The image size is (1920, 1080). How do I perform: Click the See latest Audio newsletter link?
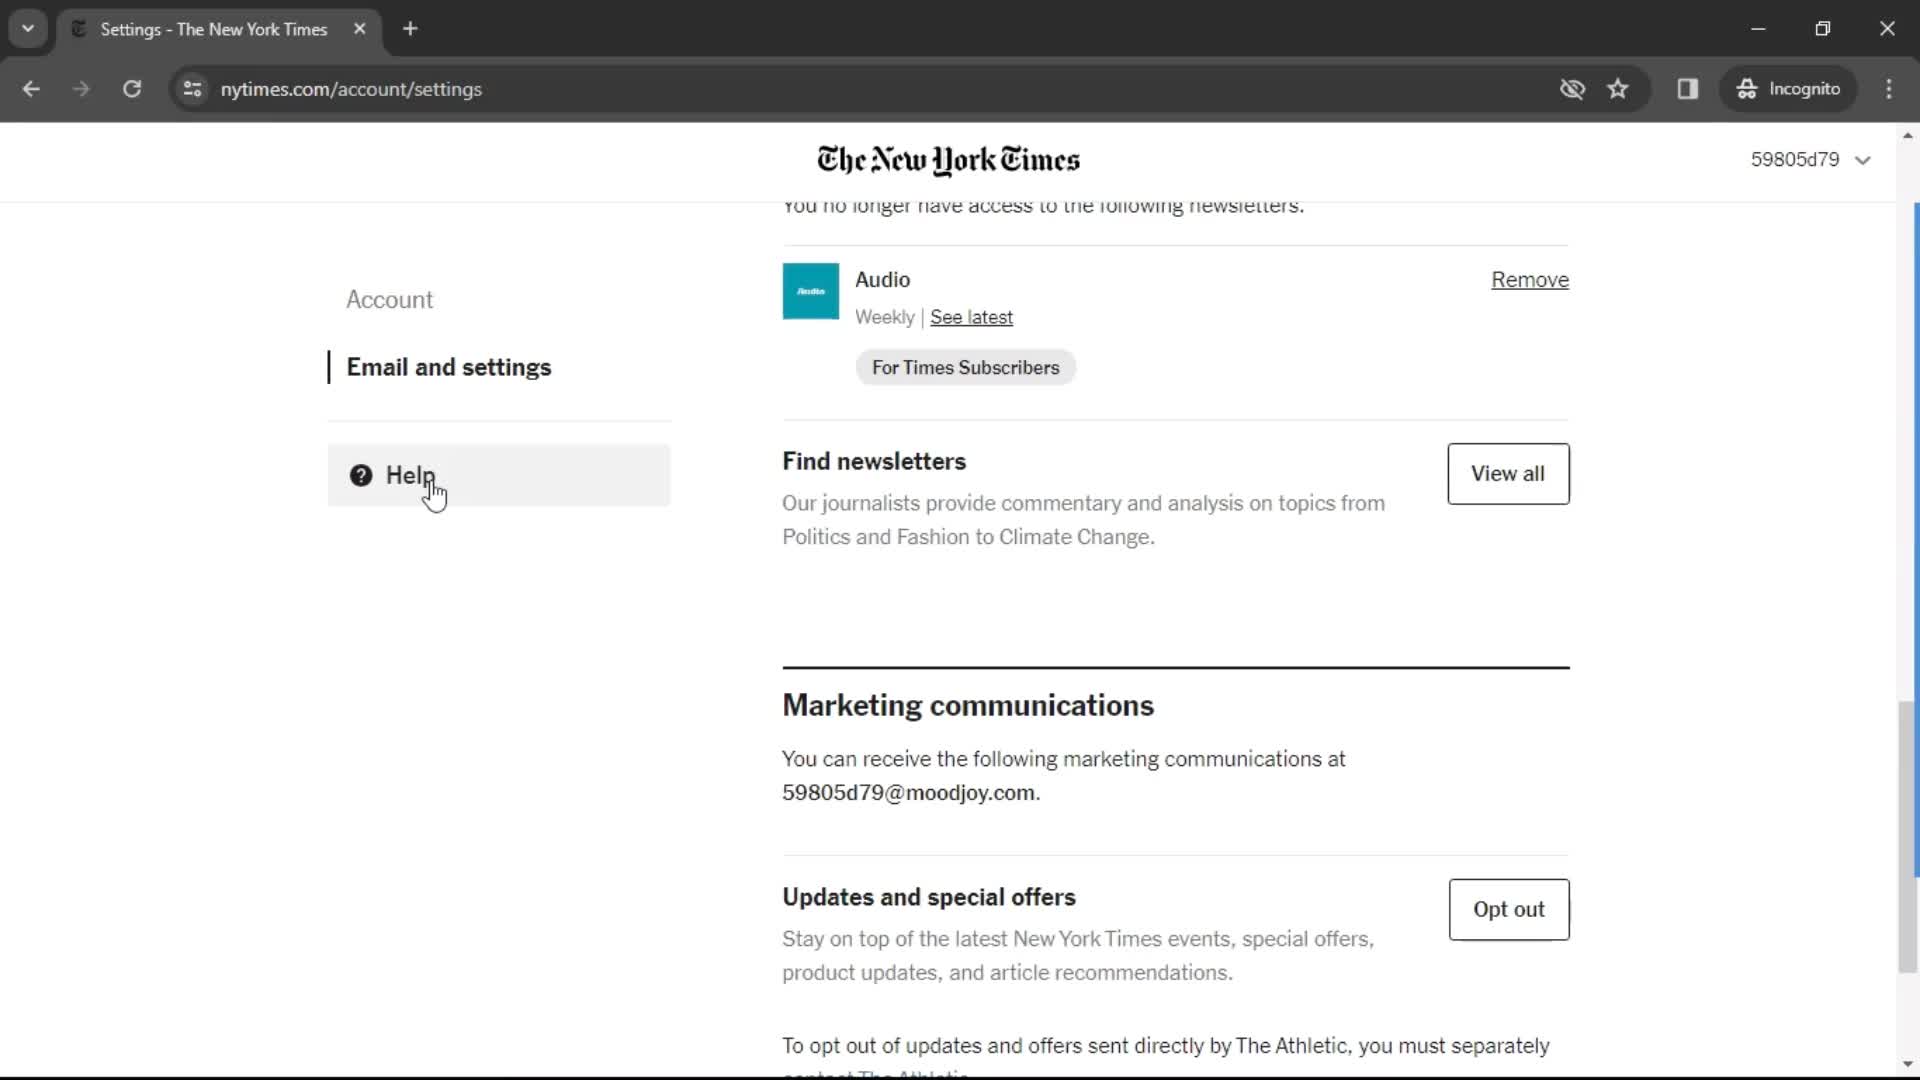973,316
